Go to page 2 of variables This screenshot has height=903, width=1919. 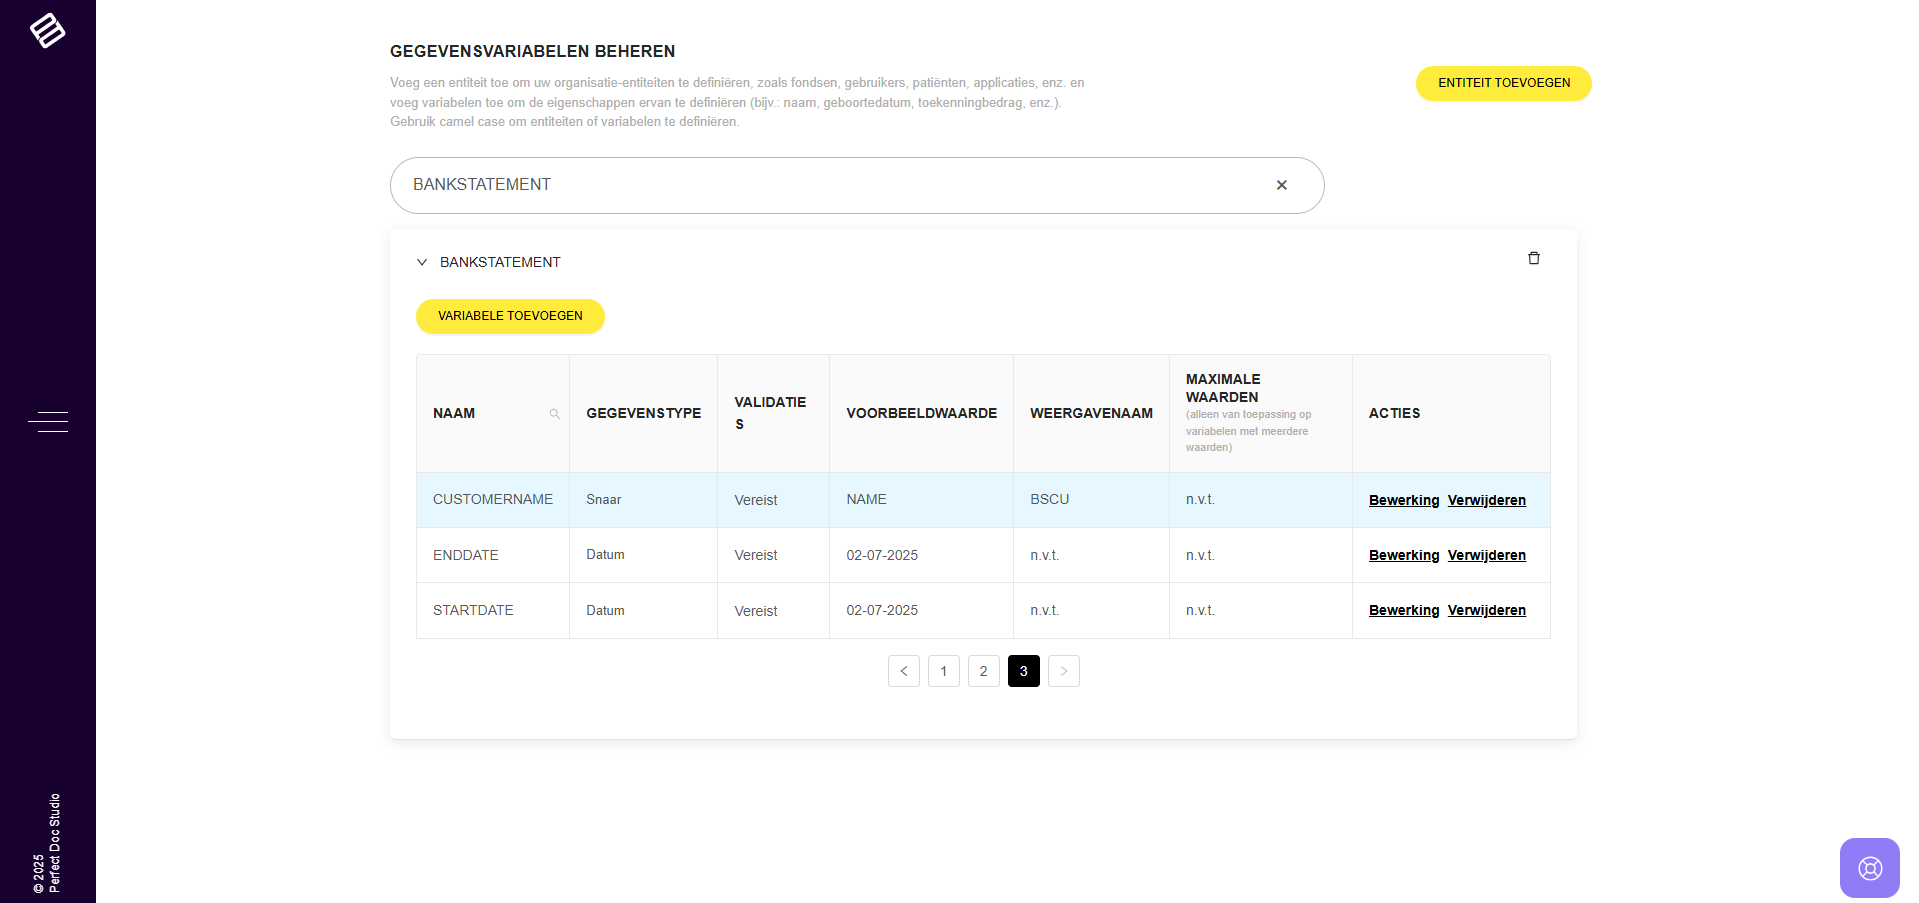[x=983, y=671]
